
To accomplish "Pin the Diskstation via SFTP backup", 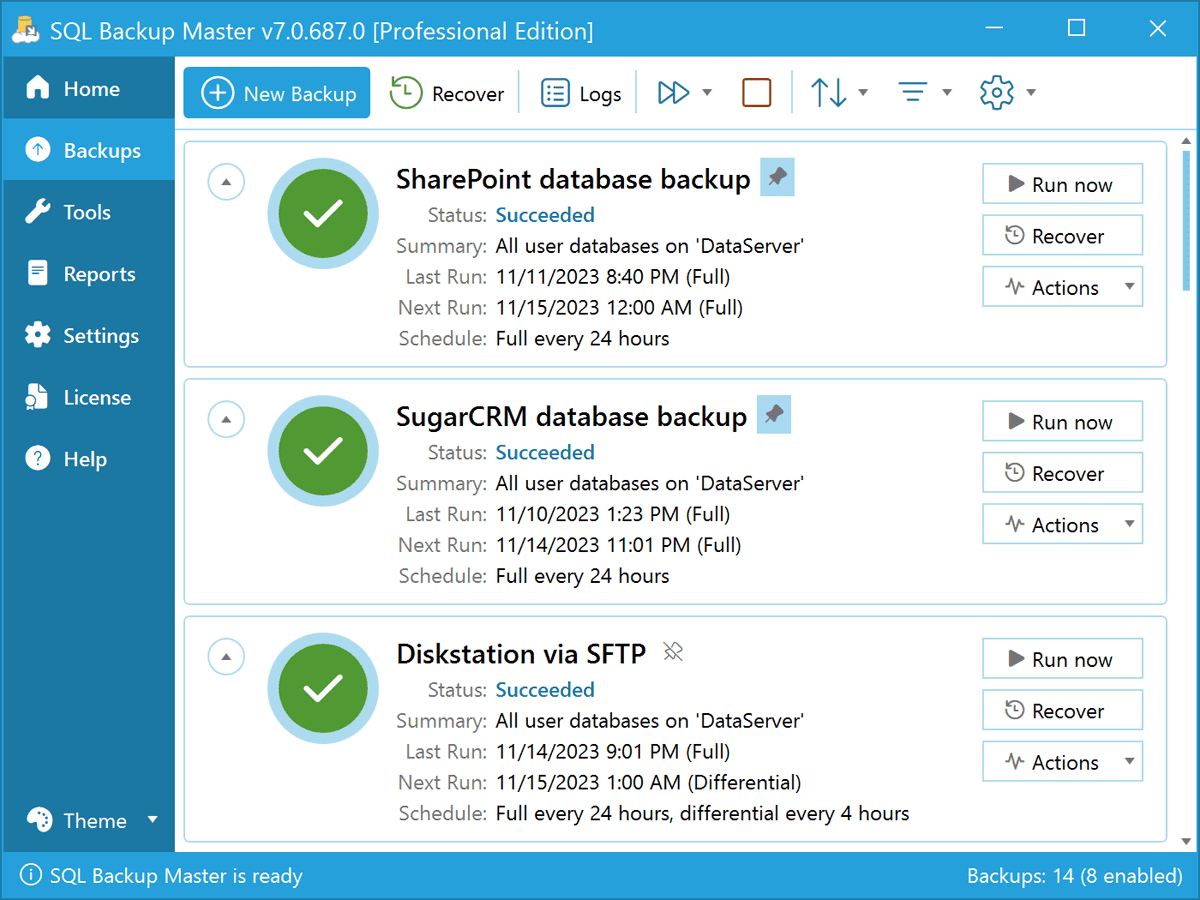I will coord(673,652).
